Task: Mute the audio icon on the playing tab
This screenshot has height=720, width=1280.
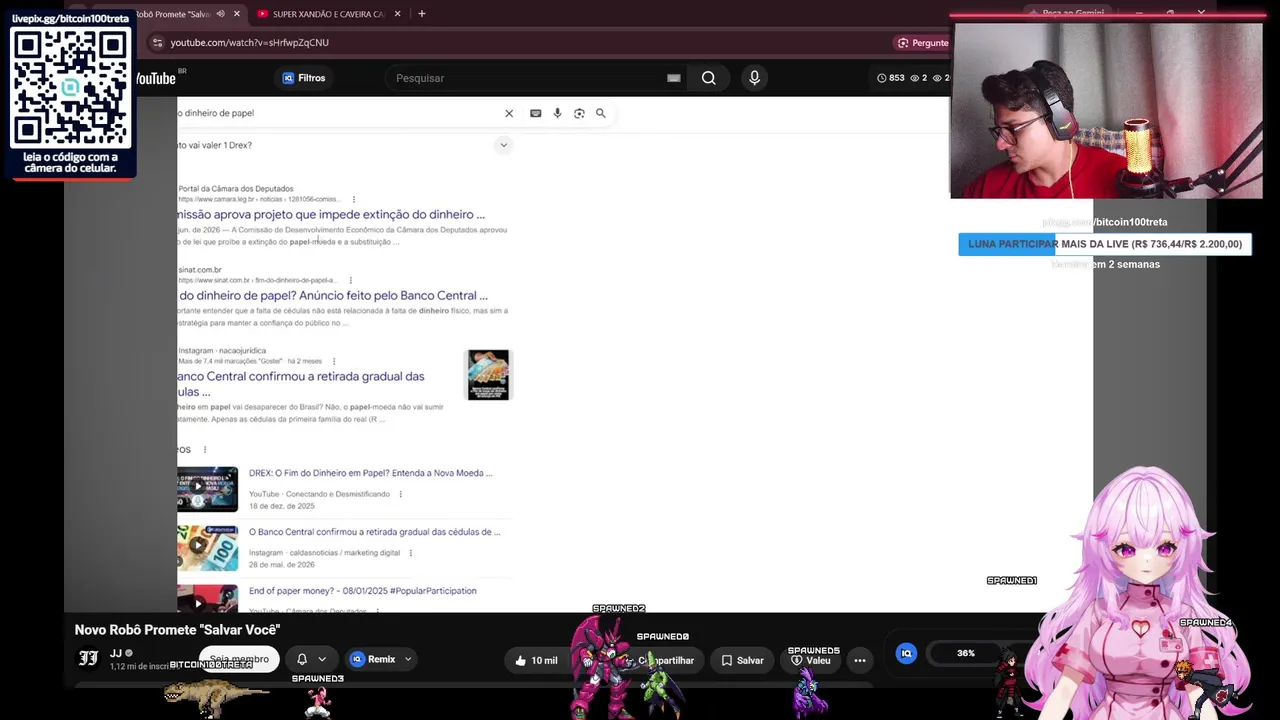Action: [220, 14]
